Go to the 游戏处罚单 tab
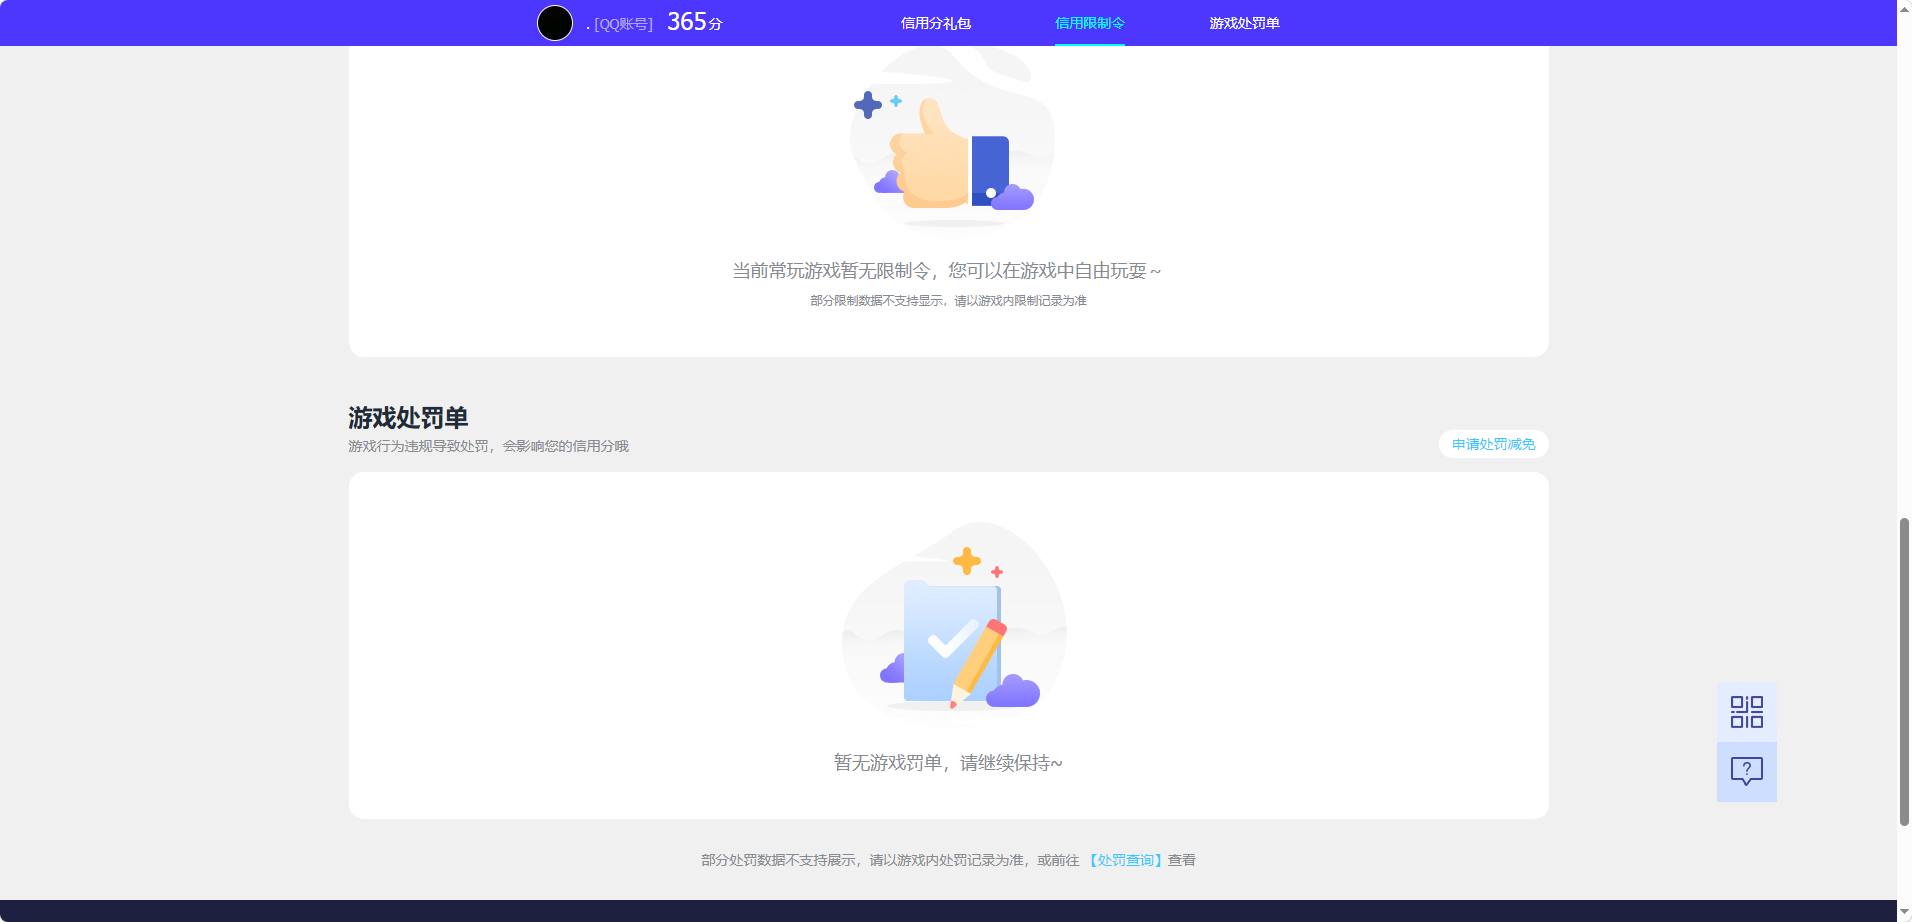1912x922 pixels. pyautogui.click(x=1244, y=23)
